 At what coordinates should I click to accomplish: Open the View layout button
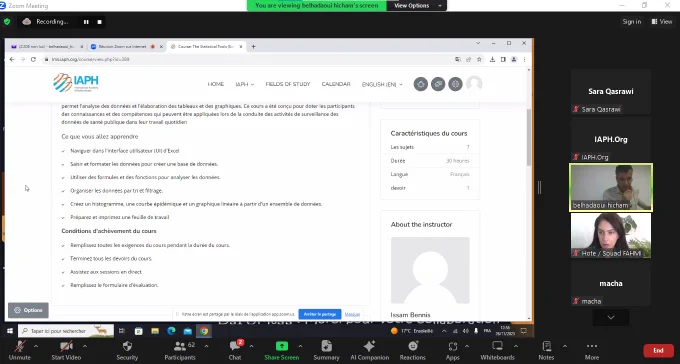662,22
